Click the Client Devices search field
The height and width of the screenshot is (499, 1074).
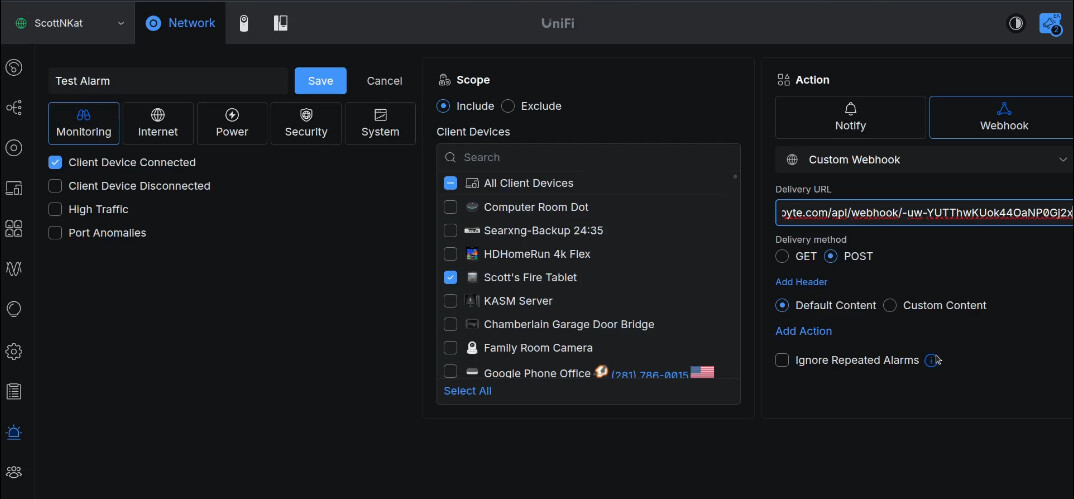coord(590,157)
